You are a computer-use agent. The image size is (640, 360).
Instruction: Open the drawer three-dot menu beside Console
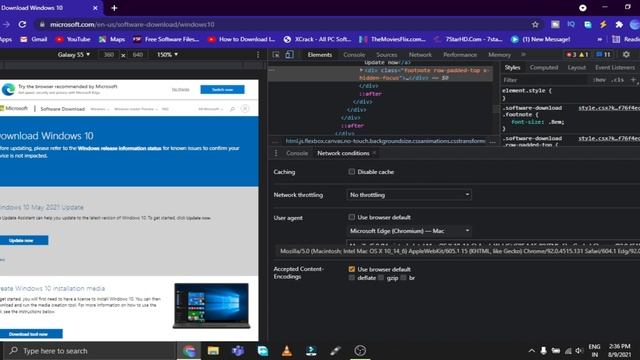pos(276,153)
